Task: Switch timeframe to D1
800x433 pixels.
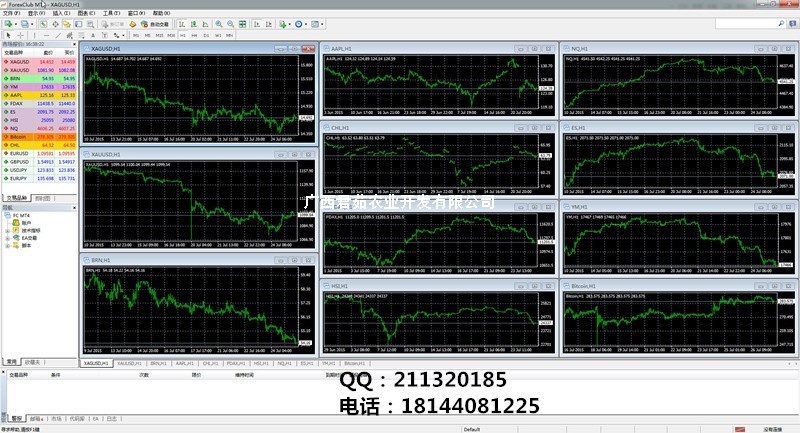Action: pyautogui.click(x=206, y=35)
